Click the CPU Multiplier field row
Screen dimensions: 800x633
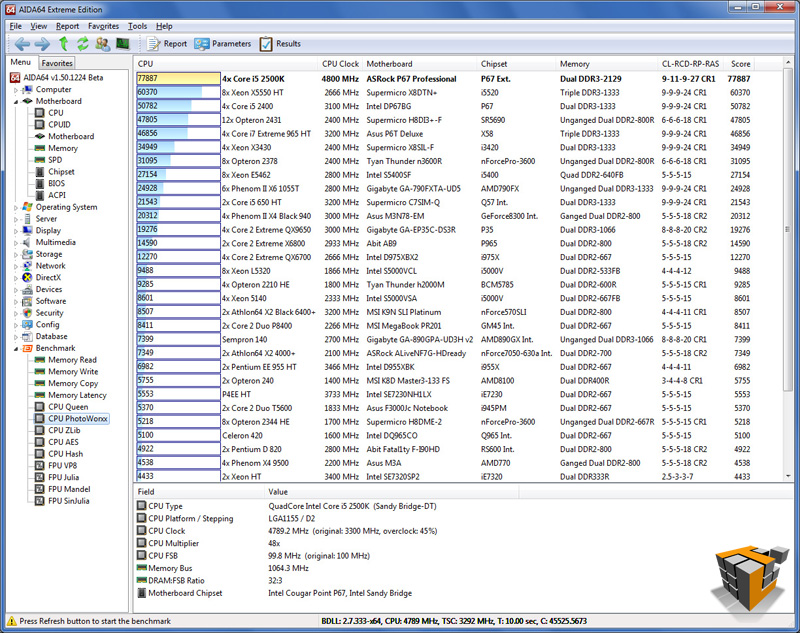327,543
